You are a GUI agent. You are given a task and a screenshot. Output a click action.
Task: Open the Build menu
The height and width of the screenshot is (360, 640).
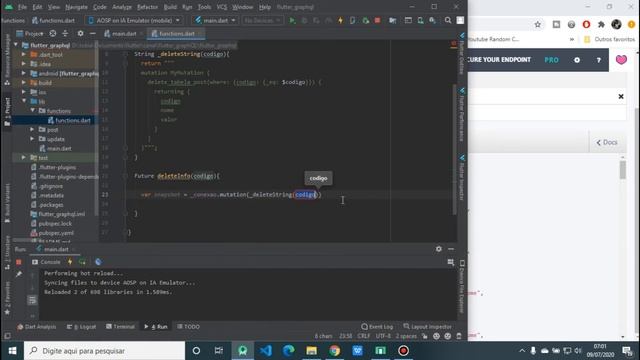170,7
